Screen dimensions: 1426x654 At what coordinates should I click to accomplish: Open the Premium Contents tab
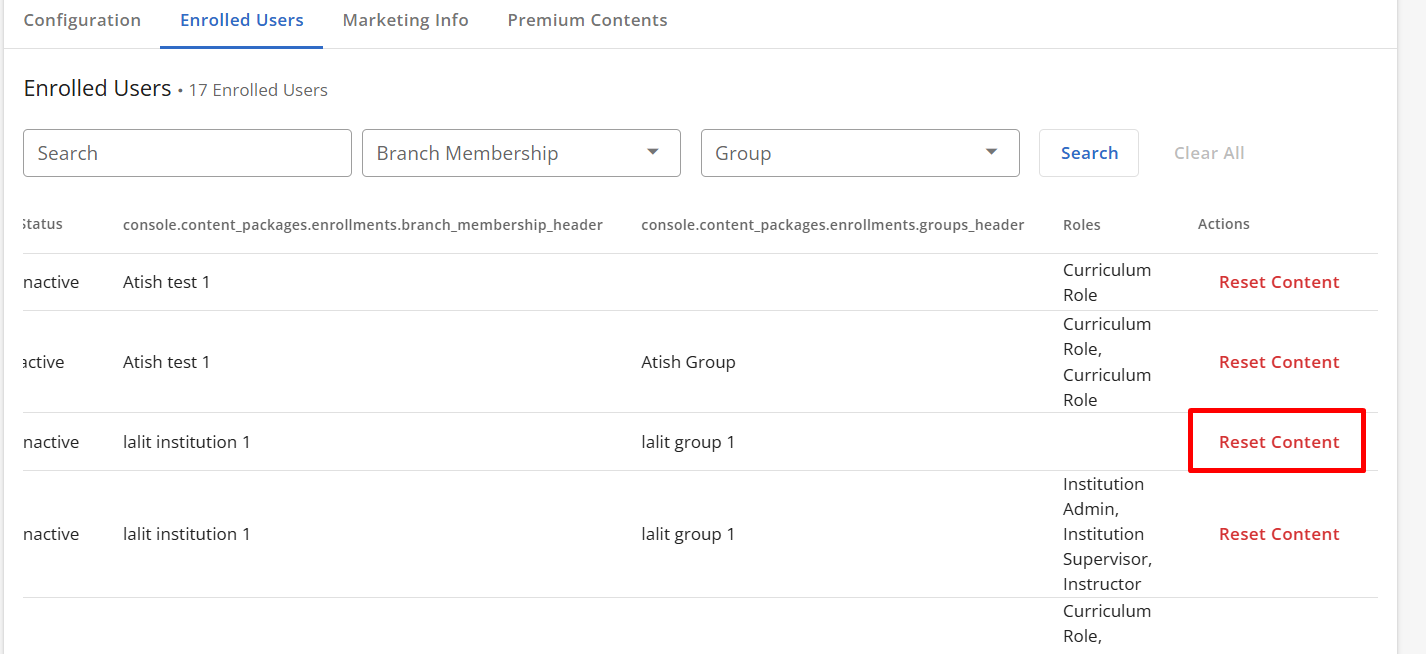point(587,20)
